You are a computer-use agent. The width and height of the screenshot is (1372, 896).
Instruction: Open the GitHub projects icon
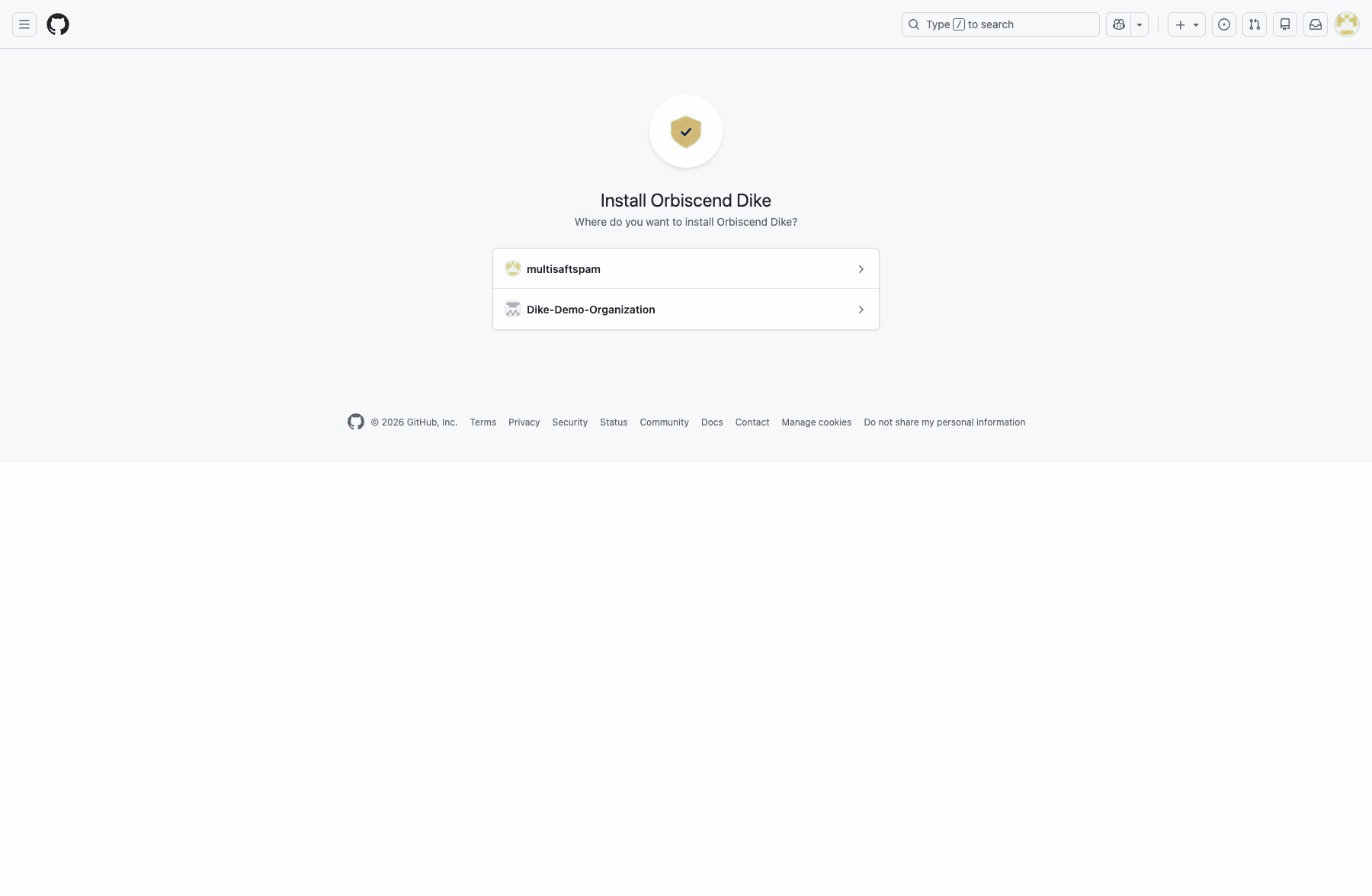(x=1285, y=24)
